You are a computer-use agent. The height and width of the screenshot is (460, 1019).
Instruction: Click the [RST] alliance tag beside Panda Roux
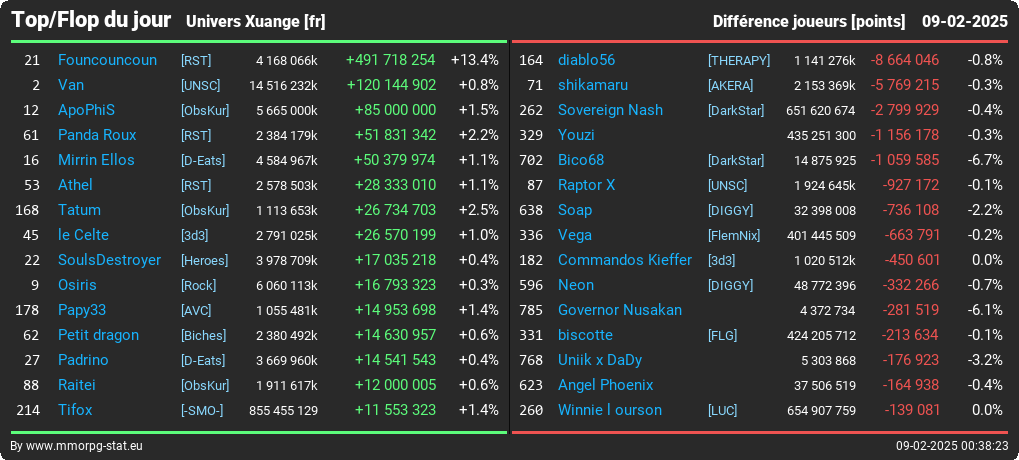pos(196,135)
